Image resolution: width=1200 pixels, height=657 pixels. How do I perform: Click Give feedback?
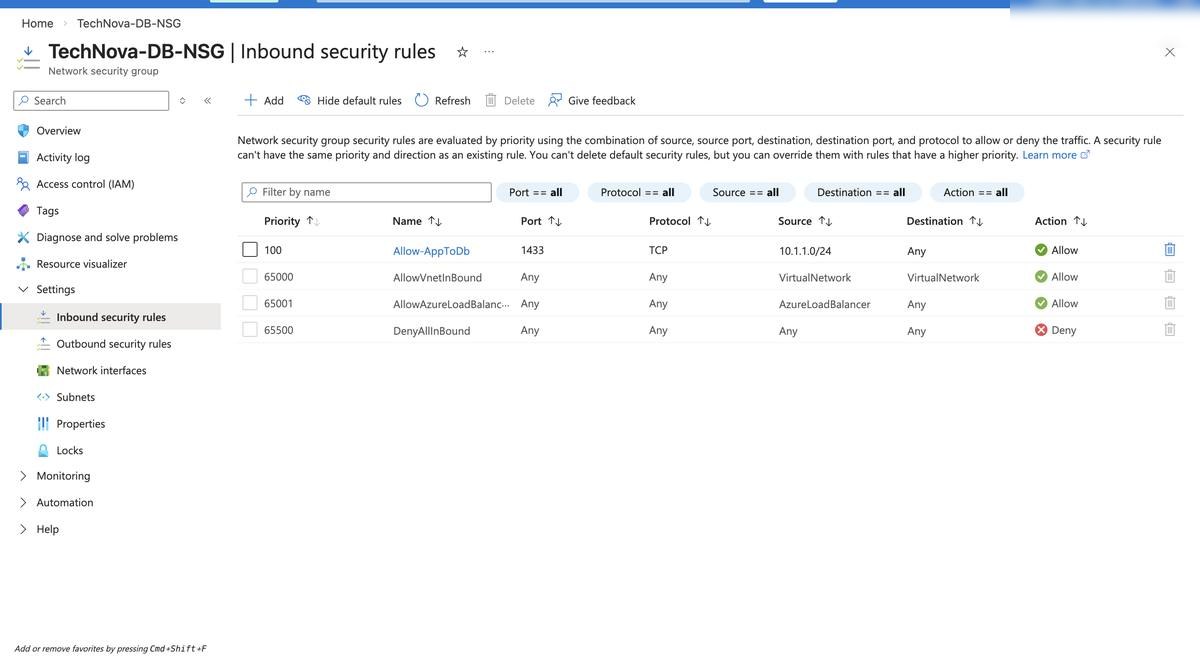click(x=591, y=101)
